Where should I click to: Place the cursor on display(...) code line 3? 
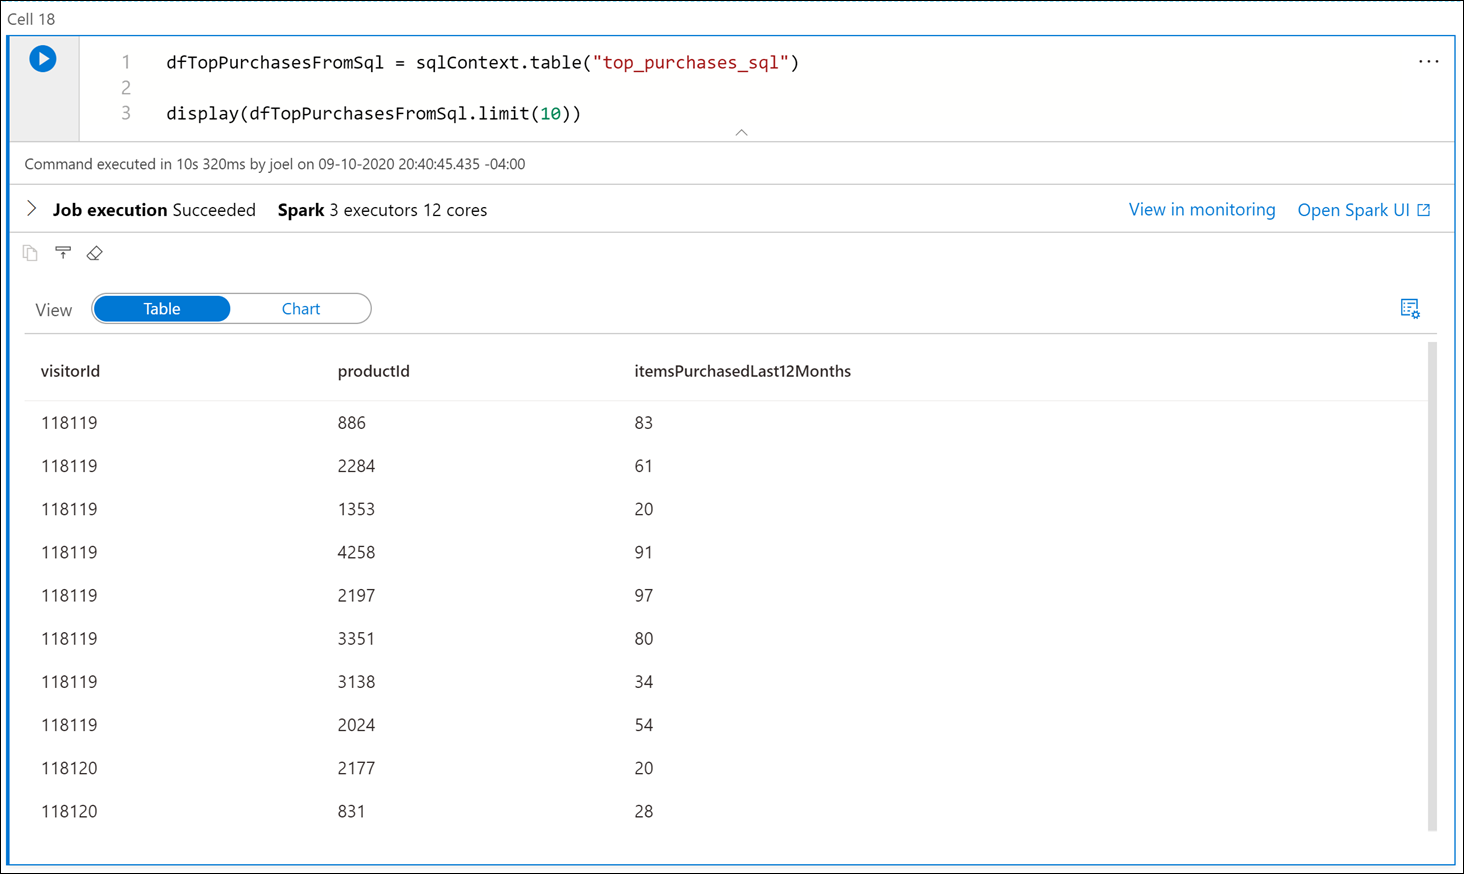373,114
